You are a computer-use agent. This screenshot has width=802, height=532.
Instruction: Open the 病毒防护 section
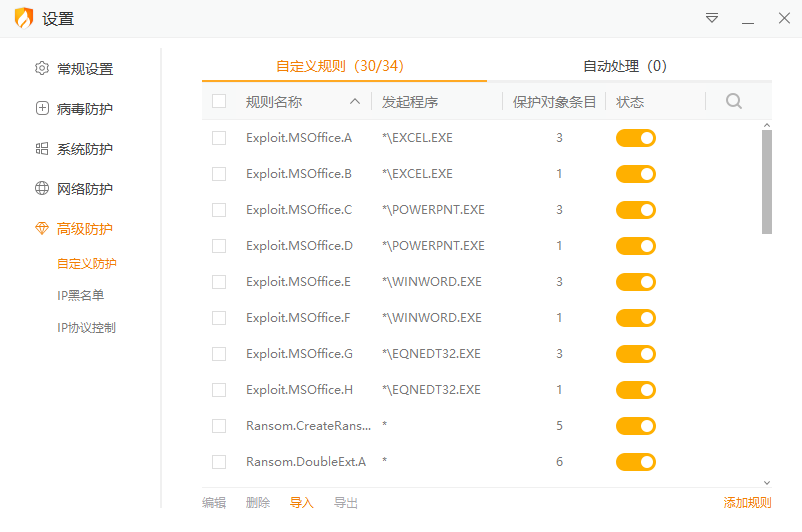tap(85, 109)
